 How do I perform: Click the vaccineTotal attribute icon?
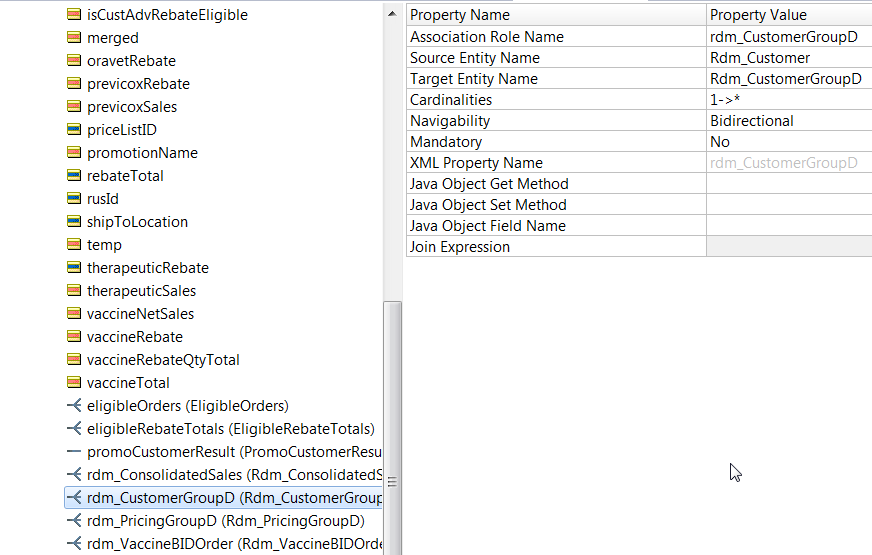point(73,383)
